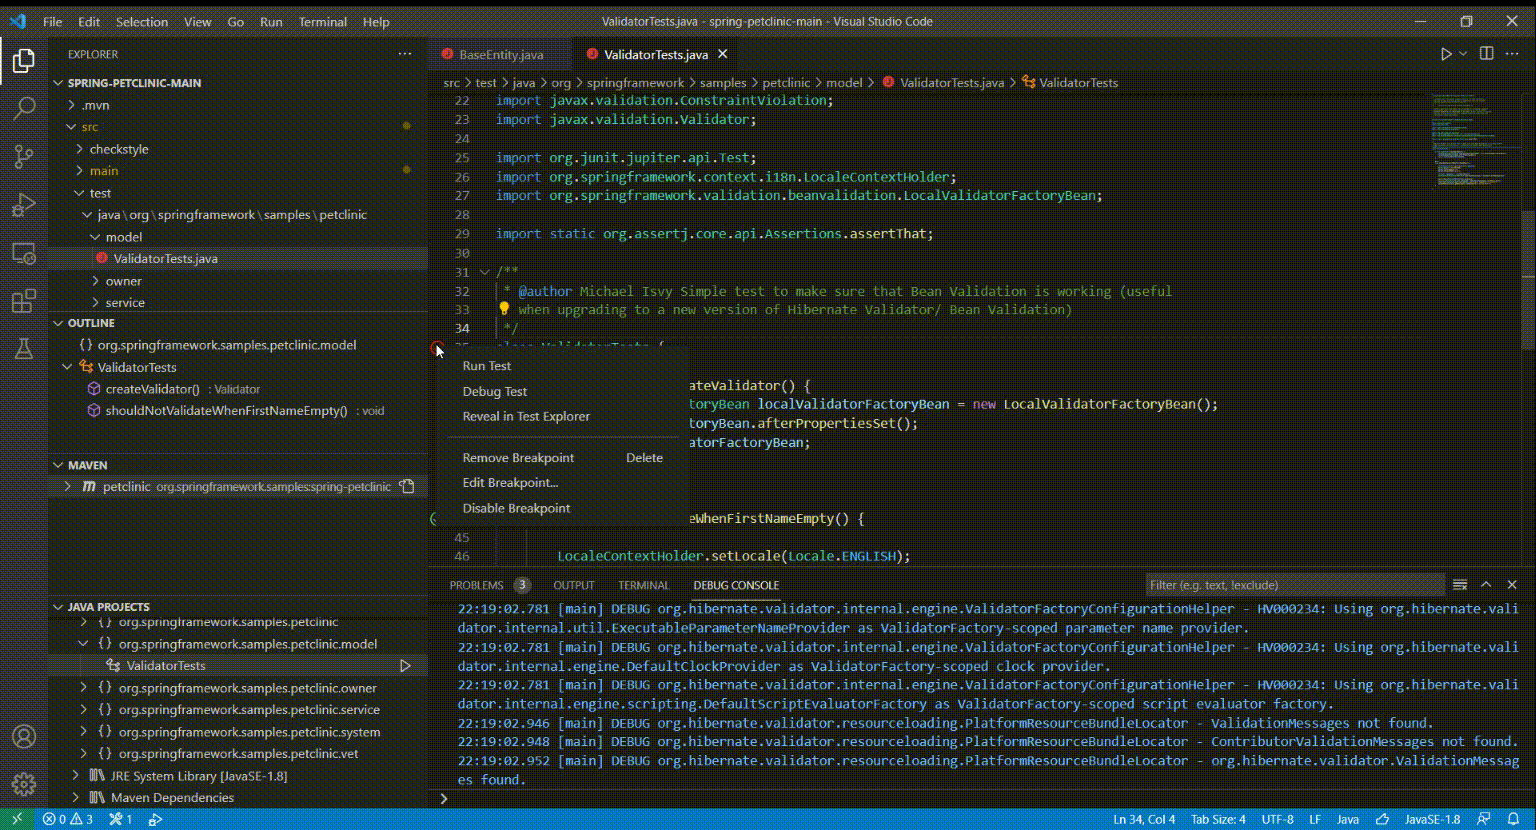
Task: Click the Run Java play icon
Action: 1445,54
